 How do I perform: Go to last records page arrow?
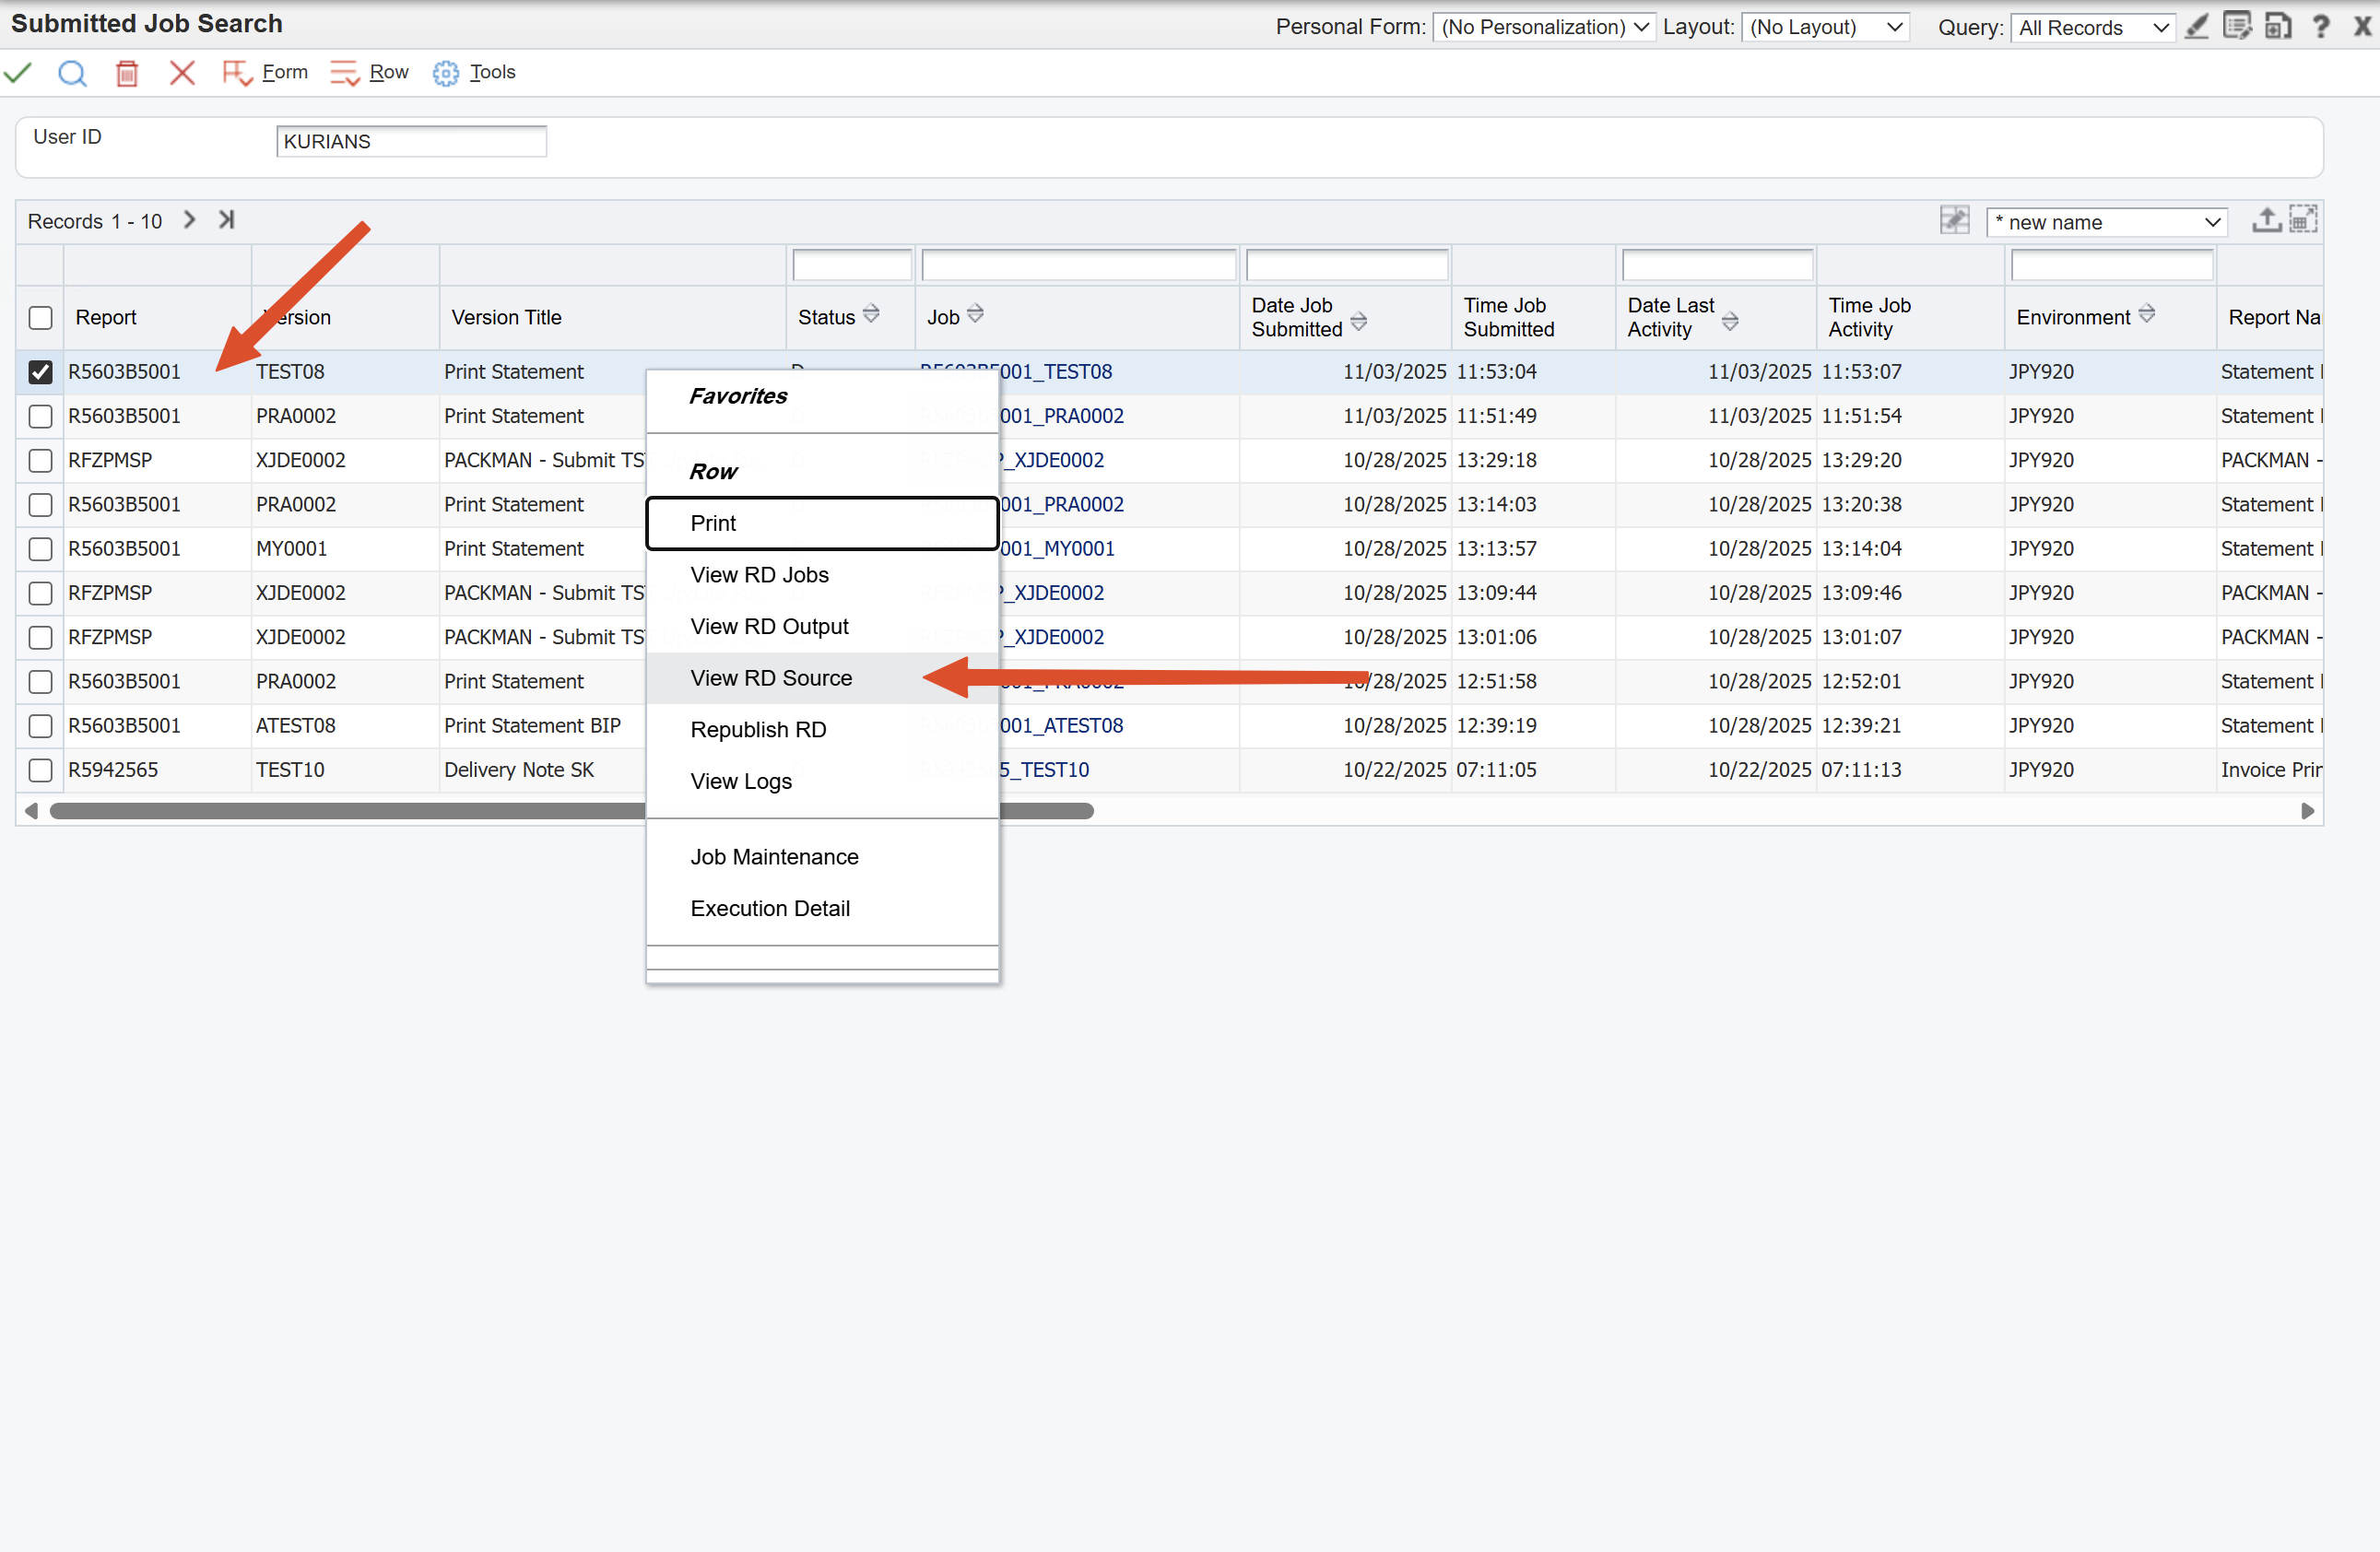227,220
